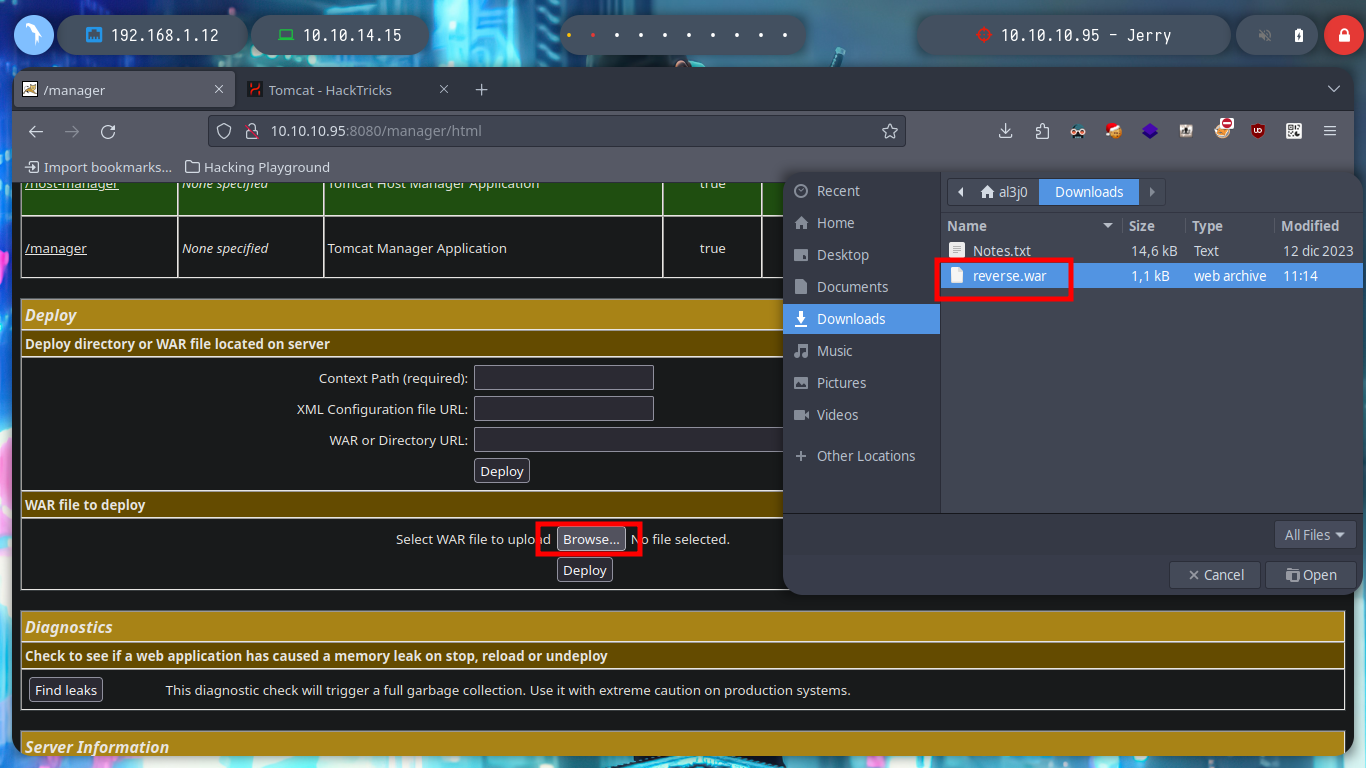Click the 10.10.14.15 VPN address widget
This screenshot has width=1366, height=768.
click(340, 35)
